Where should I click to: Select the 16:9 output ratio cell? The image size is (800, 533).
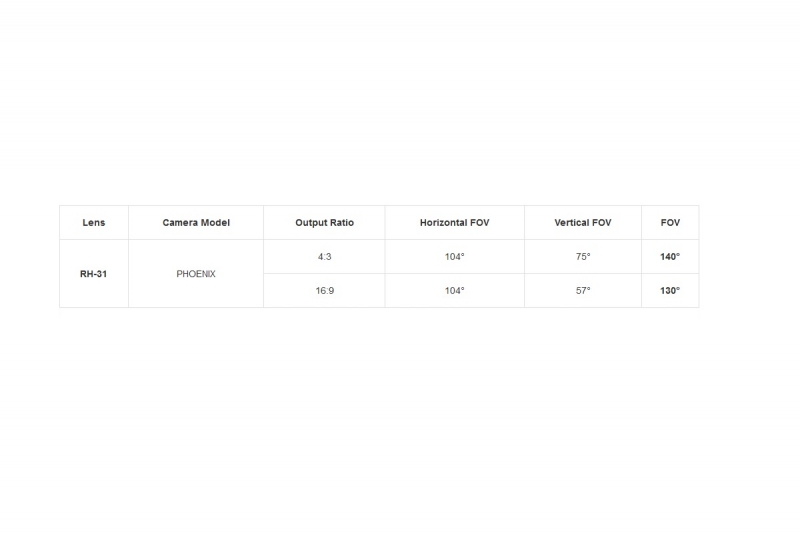[324, 291]
